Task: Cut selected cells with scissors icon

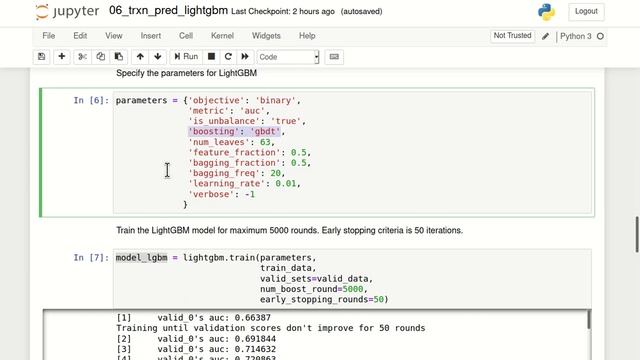Action: pos(82,57)
